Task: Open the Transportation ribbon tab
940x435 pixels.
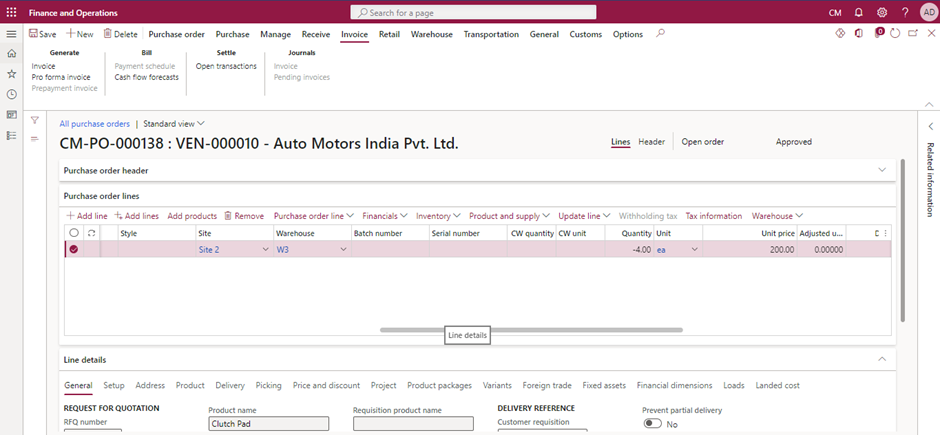Action: tap(491, 34)
